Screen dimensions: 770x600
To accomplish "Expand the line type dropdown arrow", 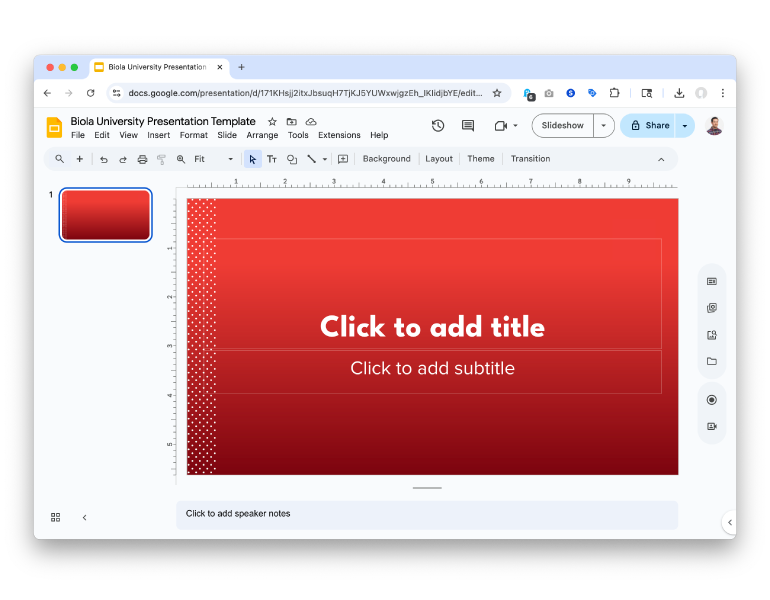I will 325,159.
